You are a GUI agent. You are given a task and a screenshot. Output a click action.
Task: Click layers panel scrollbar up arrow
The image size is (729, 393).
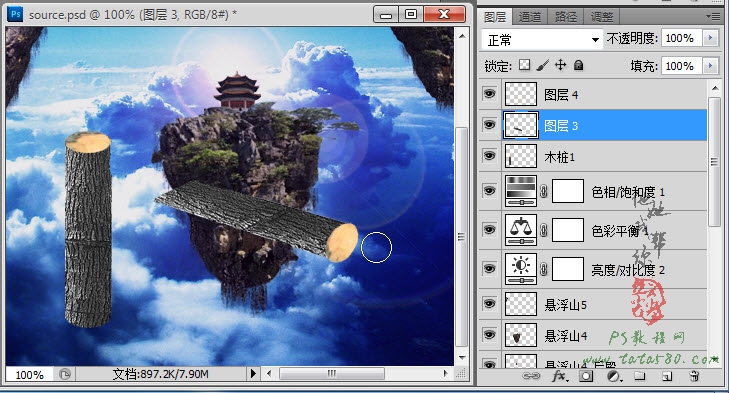pyautogui.click(x=715, y=87)
